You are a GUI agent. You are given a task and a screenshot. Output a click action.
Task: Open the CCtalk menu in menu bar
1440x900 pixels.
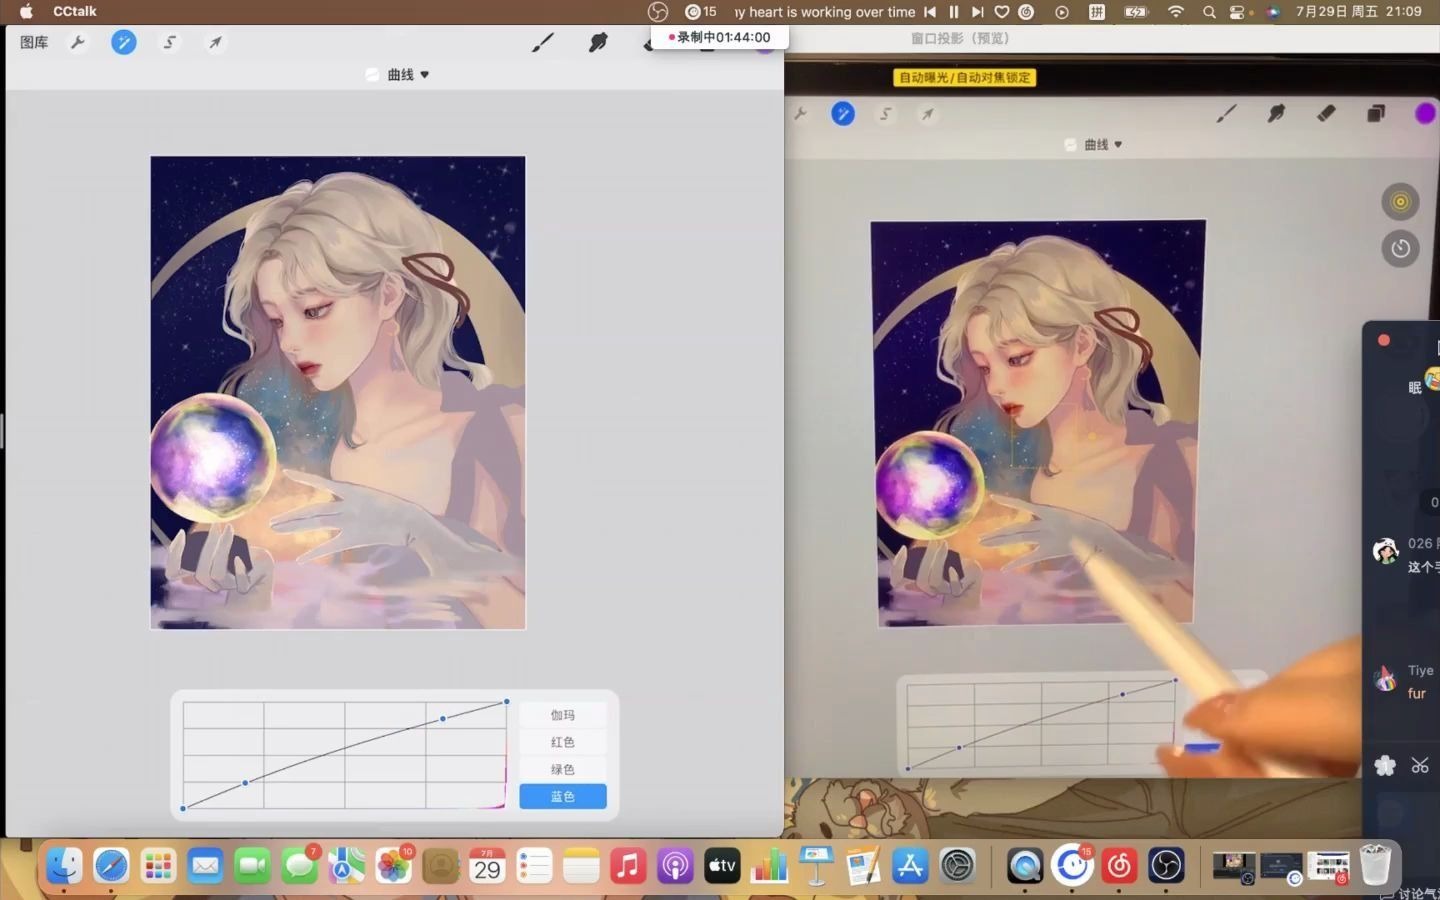point(75,11)
